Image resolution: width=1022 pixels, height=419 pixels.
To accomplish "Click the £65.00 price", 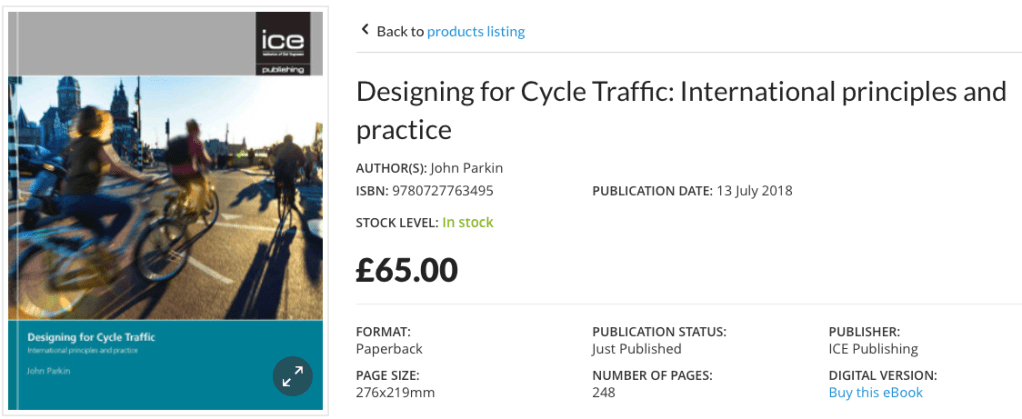I will tap(407, 270).
